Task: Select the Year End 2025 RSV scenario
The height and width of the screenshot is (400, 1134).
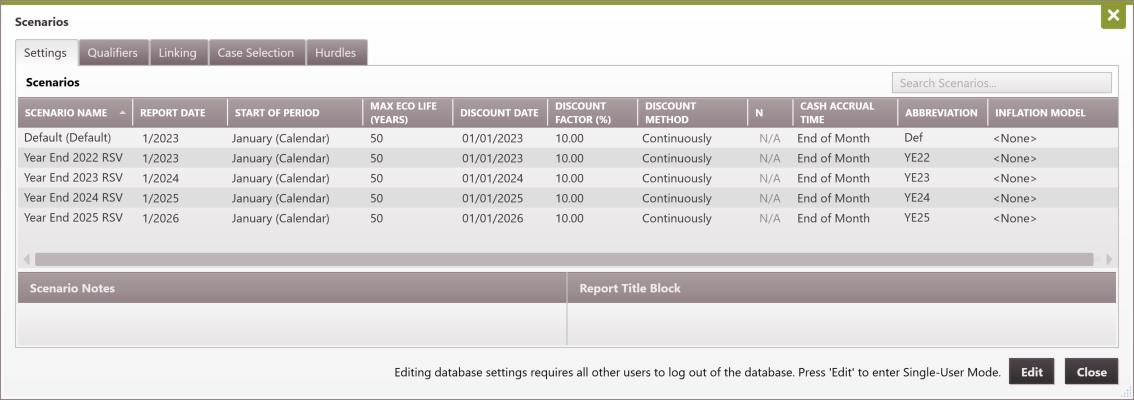Action: [x=73, y=218]
